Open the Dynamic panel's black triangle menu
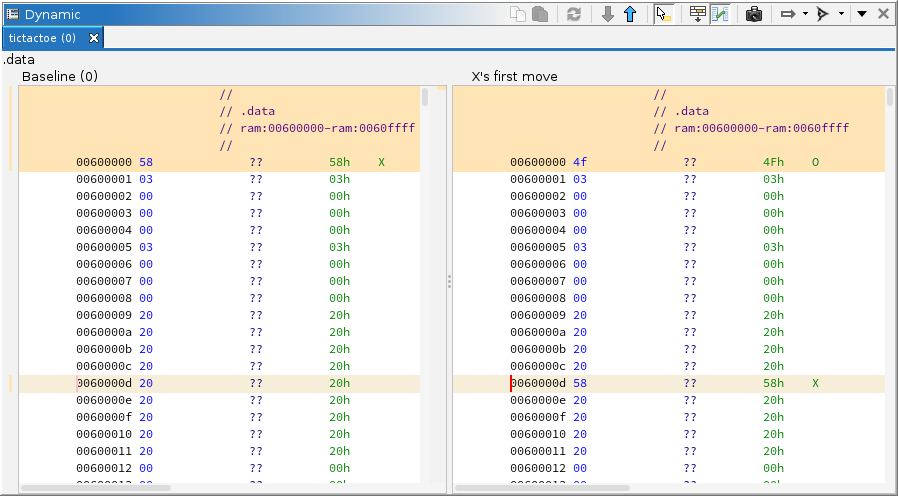Image resolution: width=898 pixels, height=496 pixels. 861,14
